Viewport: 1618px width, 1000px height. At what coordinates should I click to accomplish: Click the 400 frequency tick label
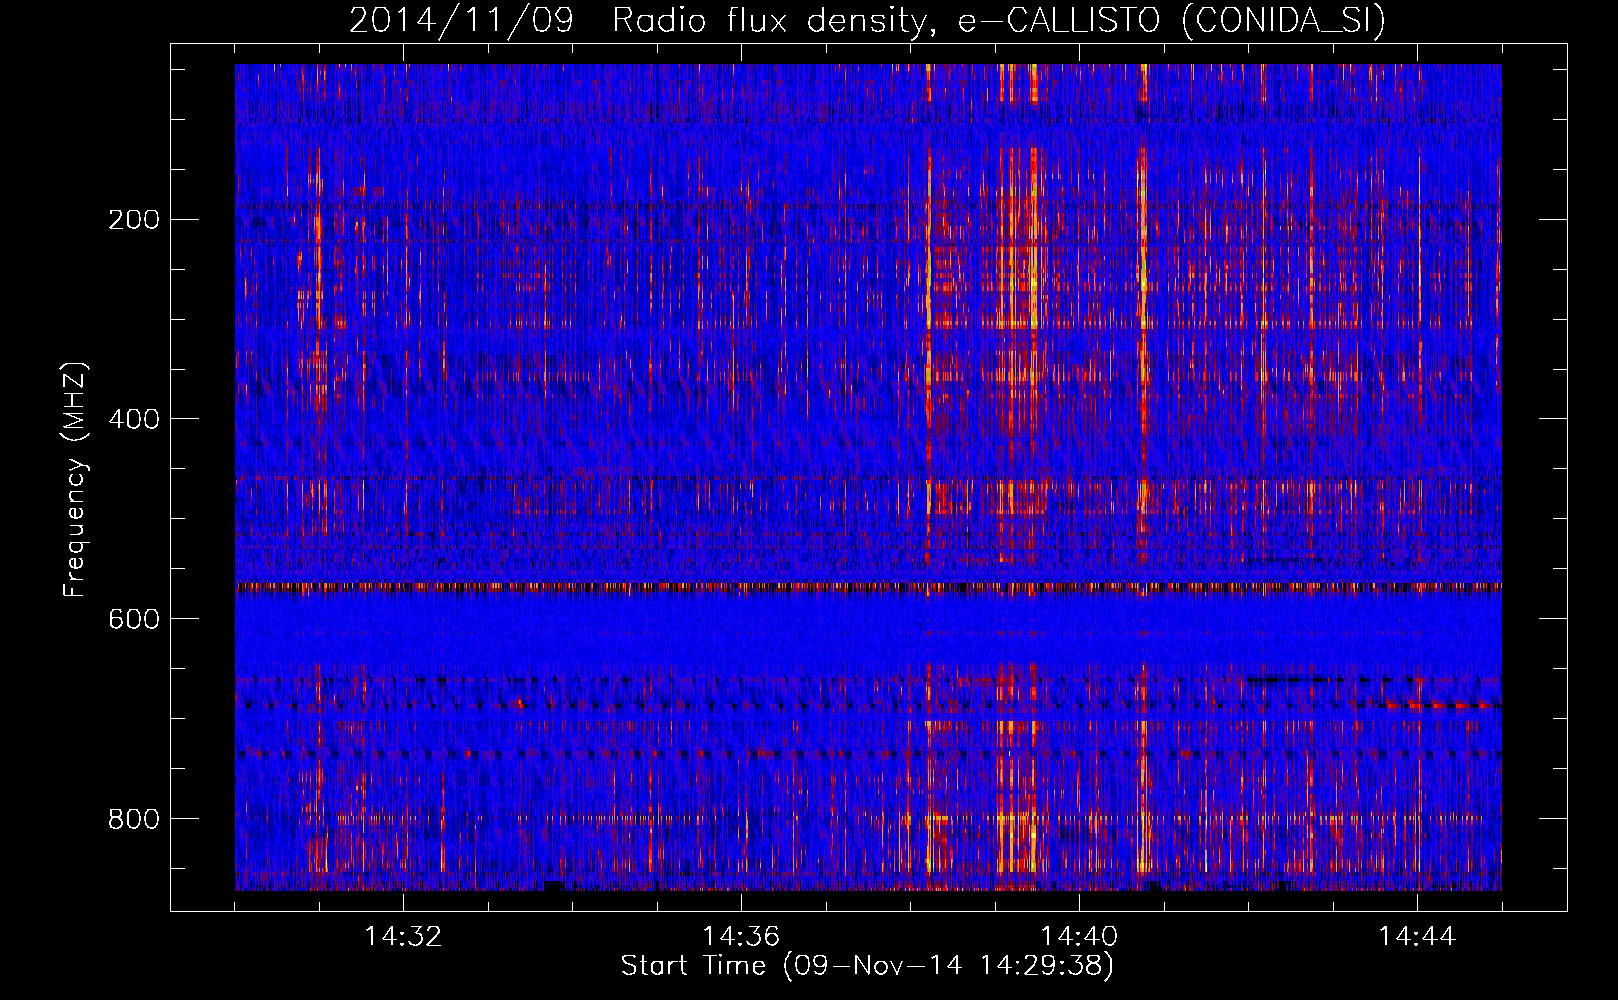click(x=134, y=419)
